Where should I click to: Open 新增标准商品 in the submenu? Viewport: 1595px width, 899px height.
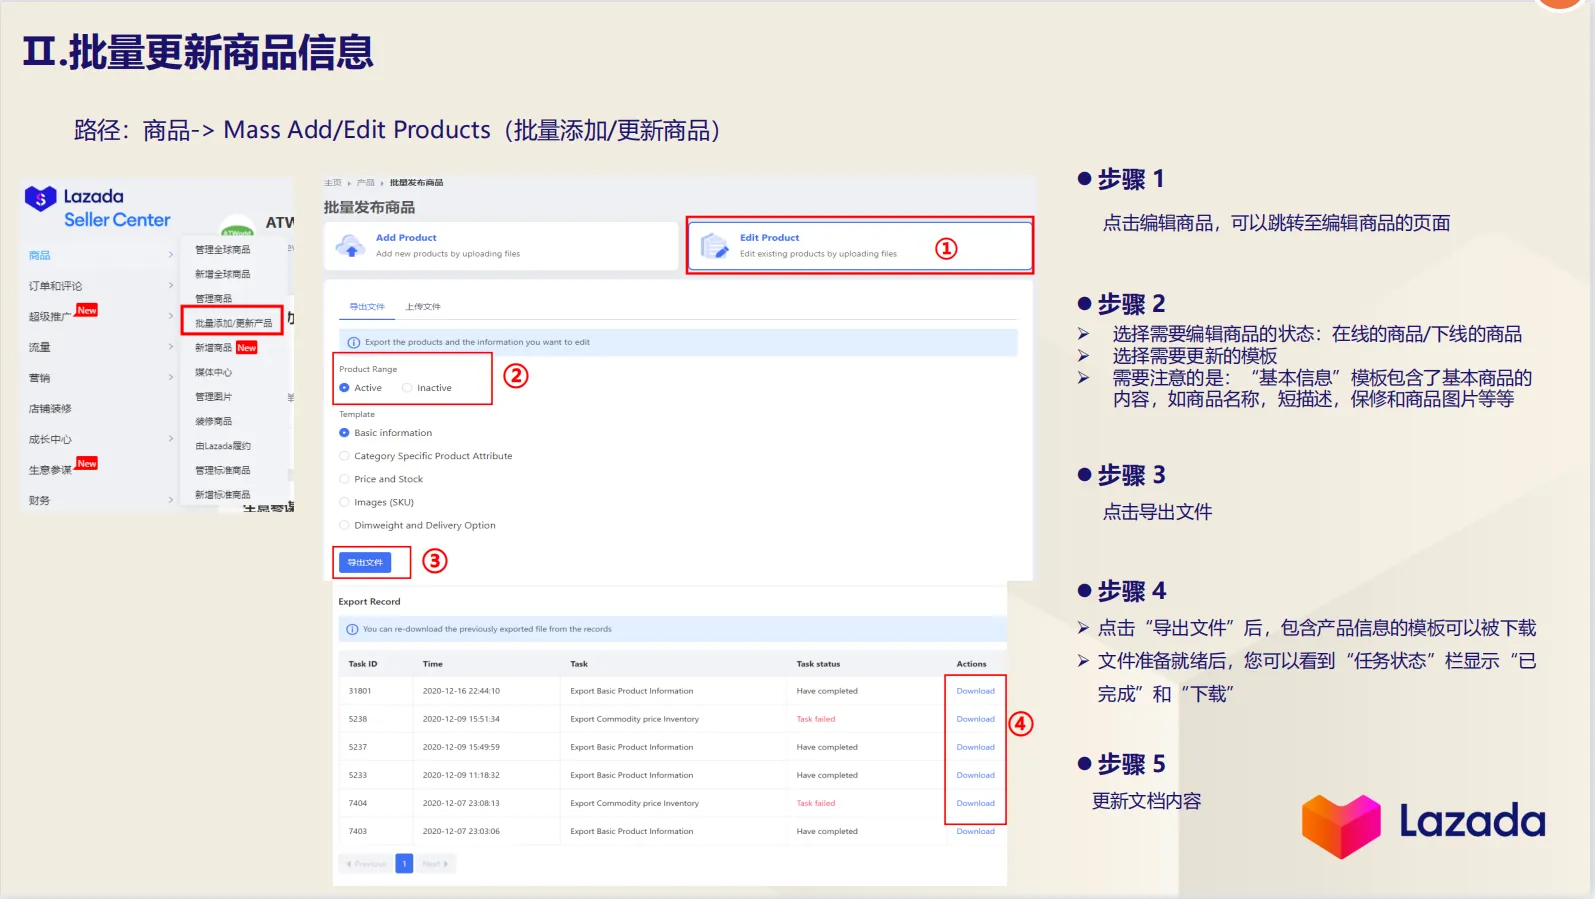223,495
